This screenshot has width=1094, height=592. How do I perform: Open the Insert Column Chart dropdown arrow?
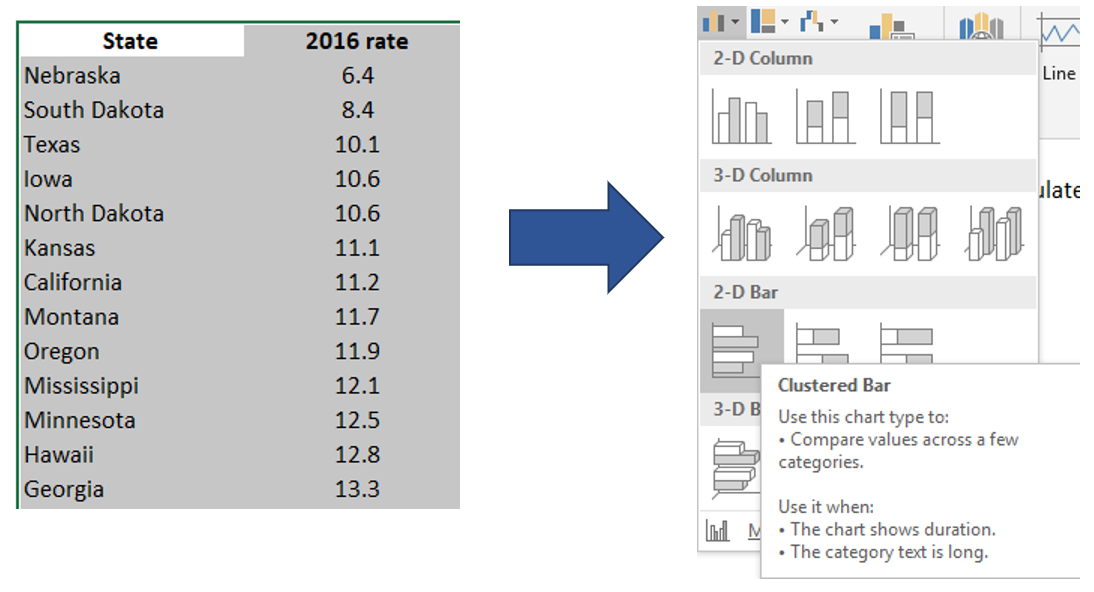[735, 20]
